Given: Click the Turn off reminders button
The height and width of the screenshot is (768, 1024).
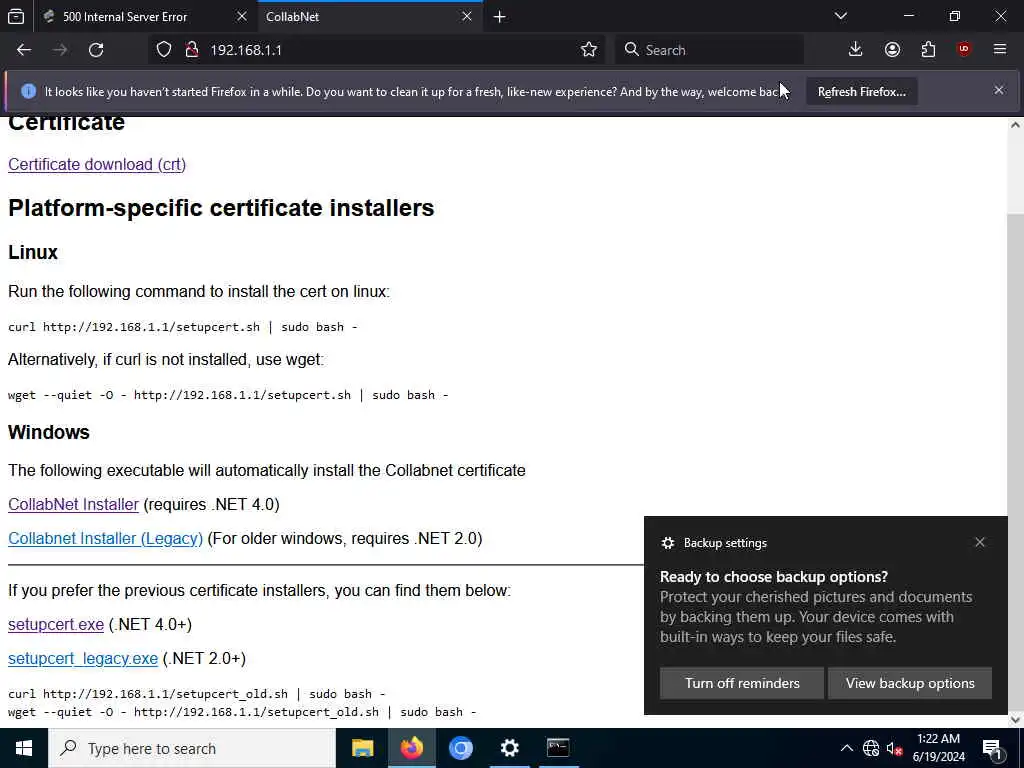Looking at the screenshot, I should pos(742,683).
